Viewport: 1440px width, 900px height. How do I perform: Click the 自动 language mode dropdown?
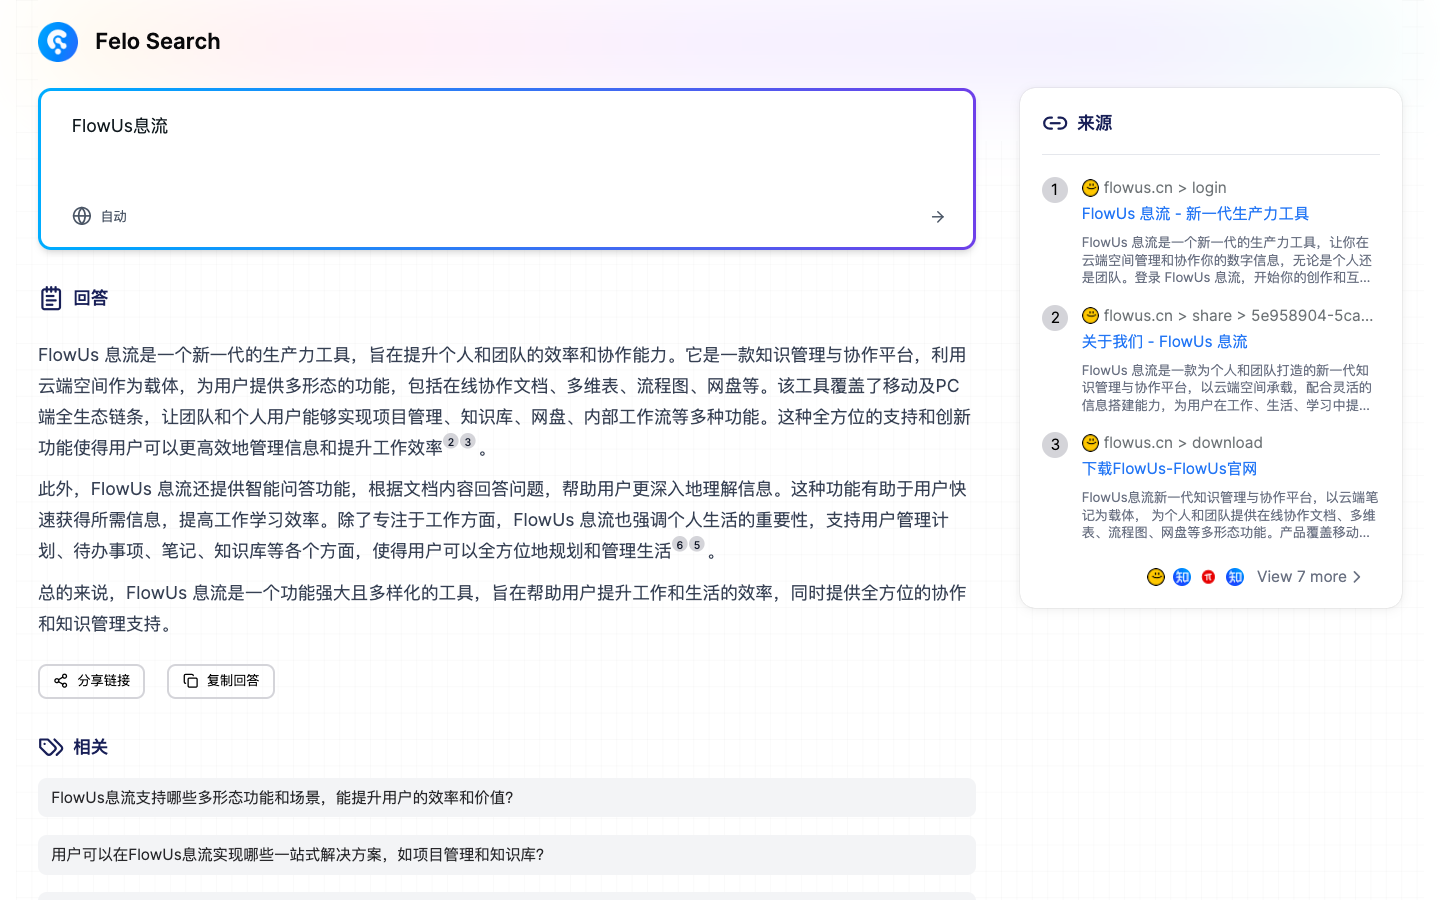pos(100,216)
